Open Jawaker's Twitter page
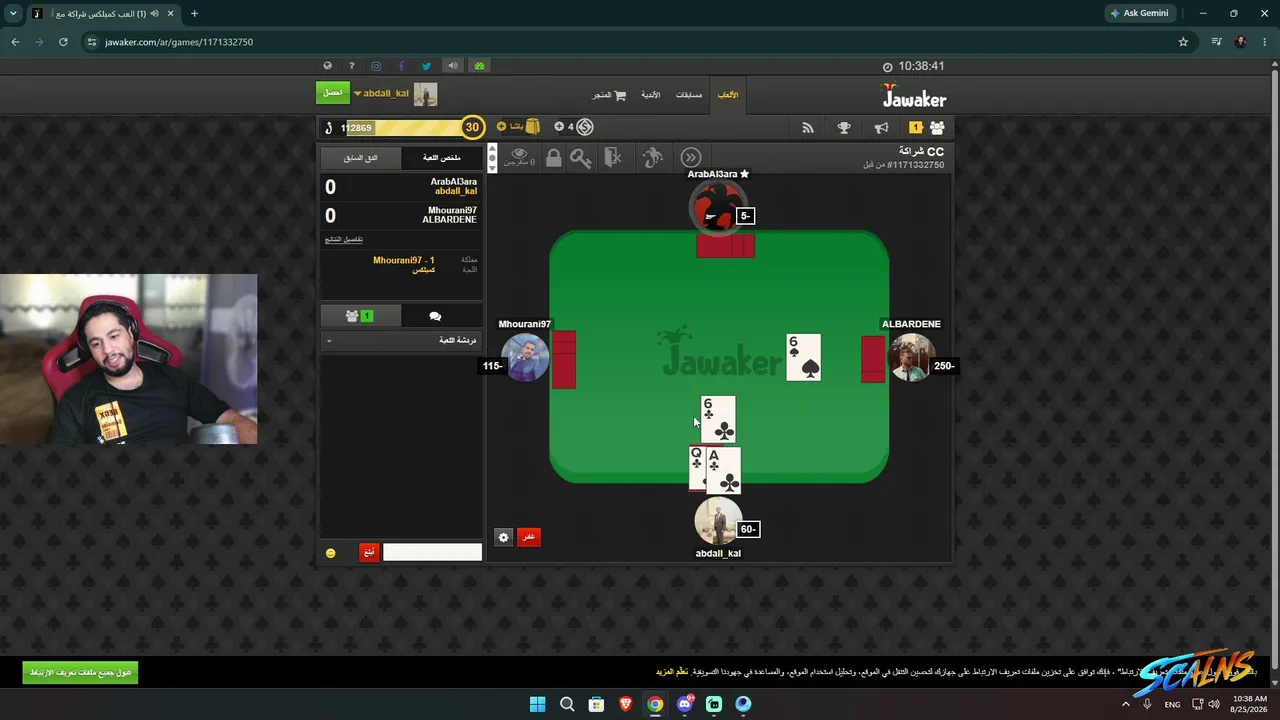 (427, 66)
